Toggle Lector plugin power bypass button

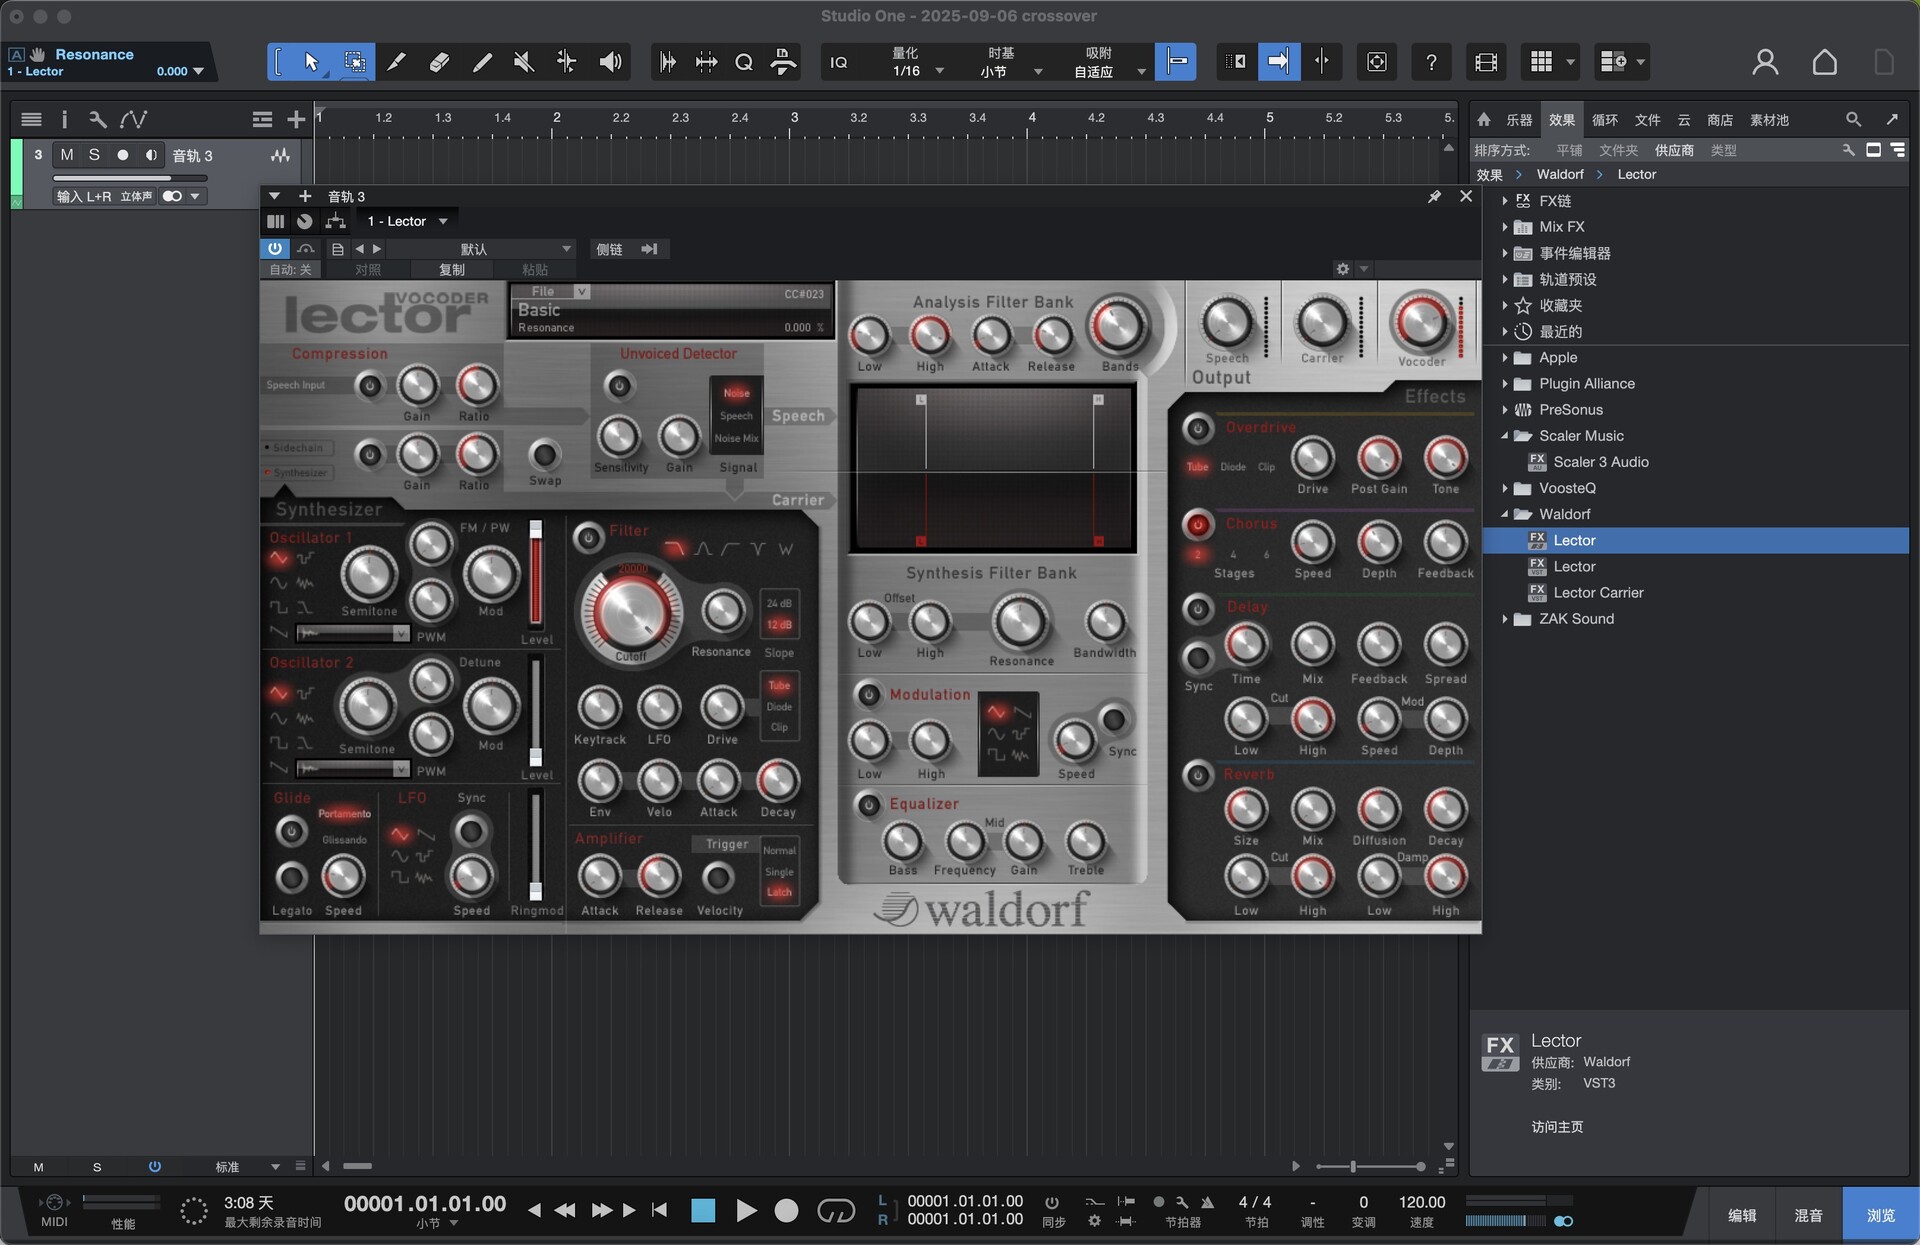[x=274, y=249]
